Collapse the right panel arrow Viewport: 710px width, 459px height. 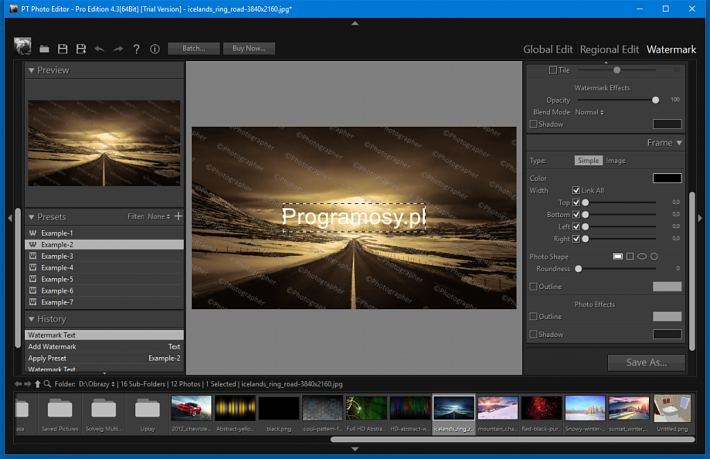pyautogui.click(x=700, y=218)
